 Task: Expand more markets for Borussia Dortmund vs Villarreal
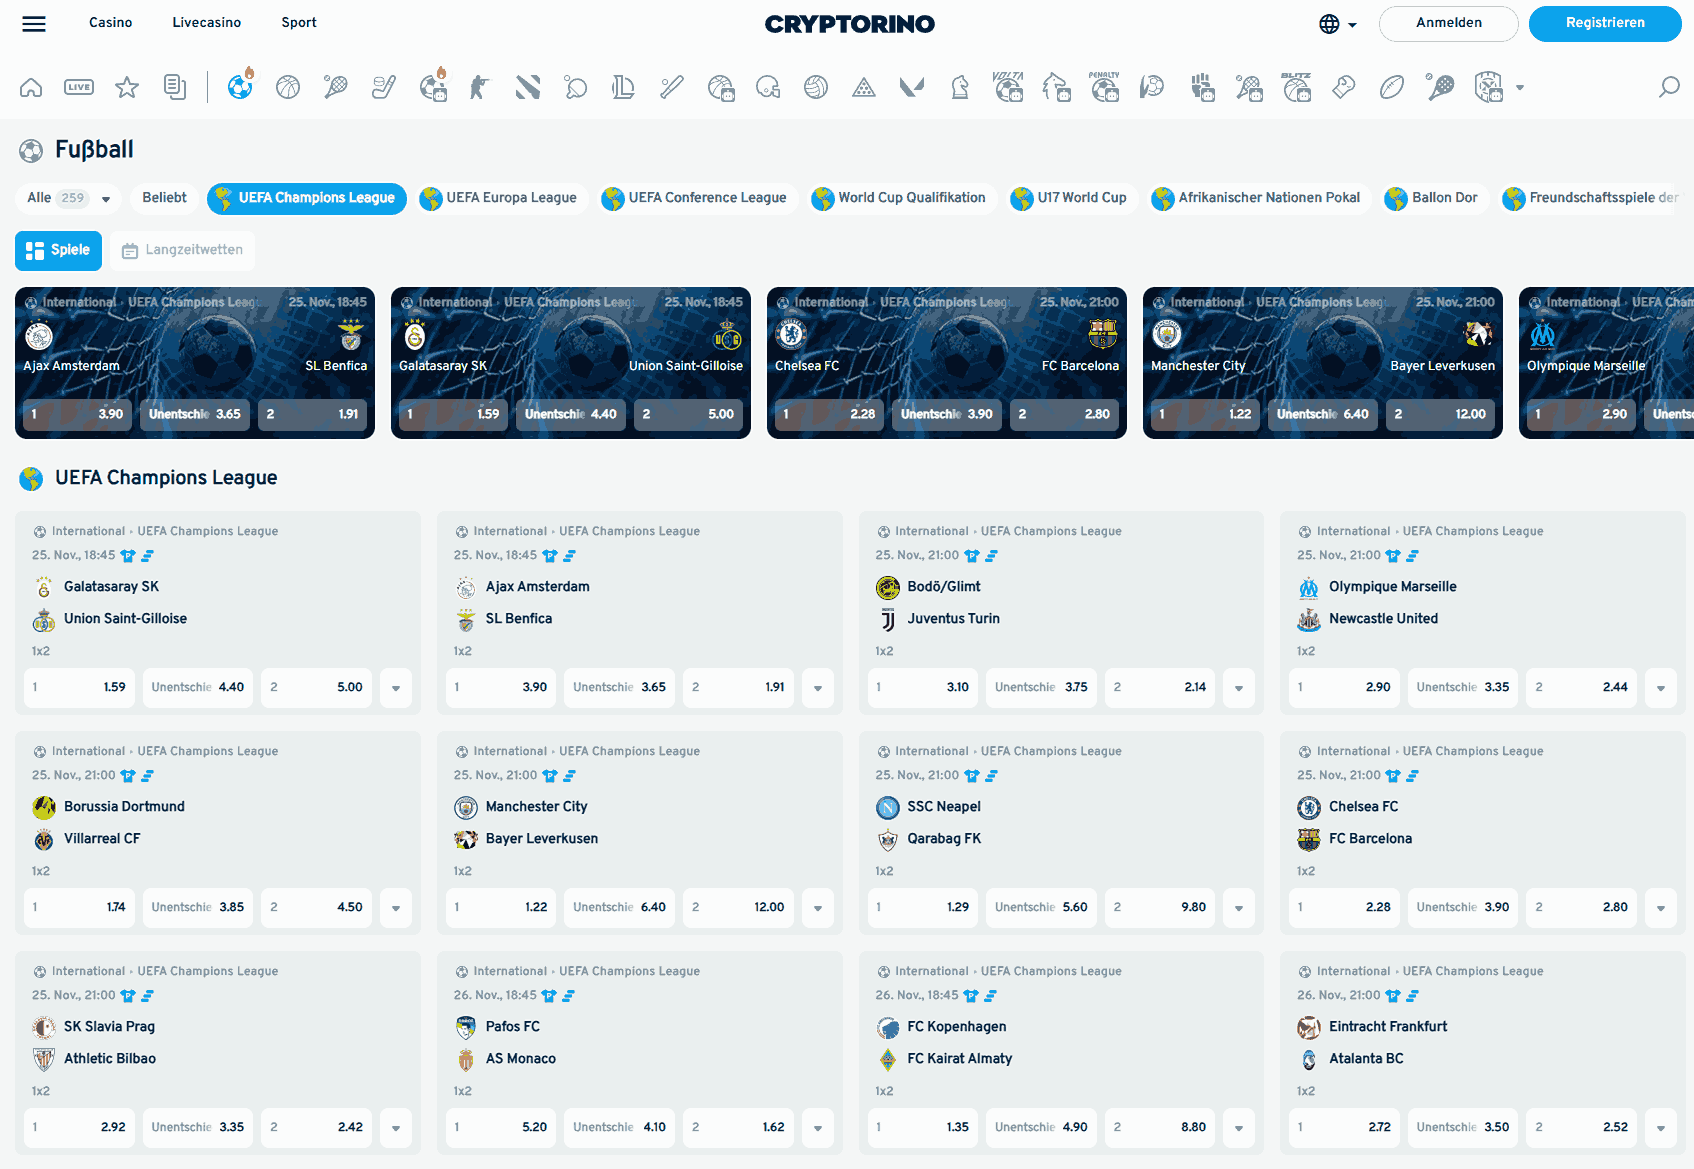click(x=396, y=907)
